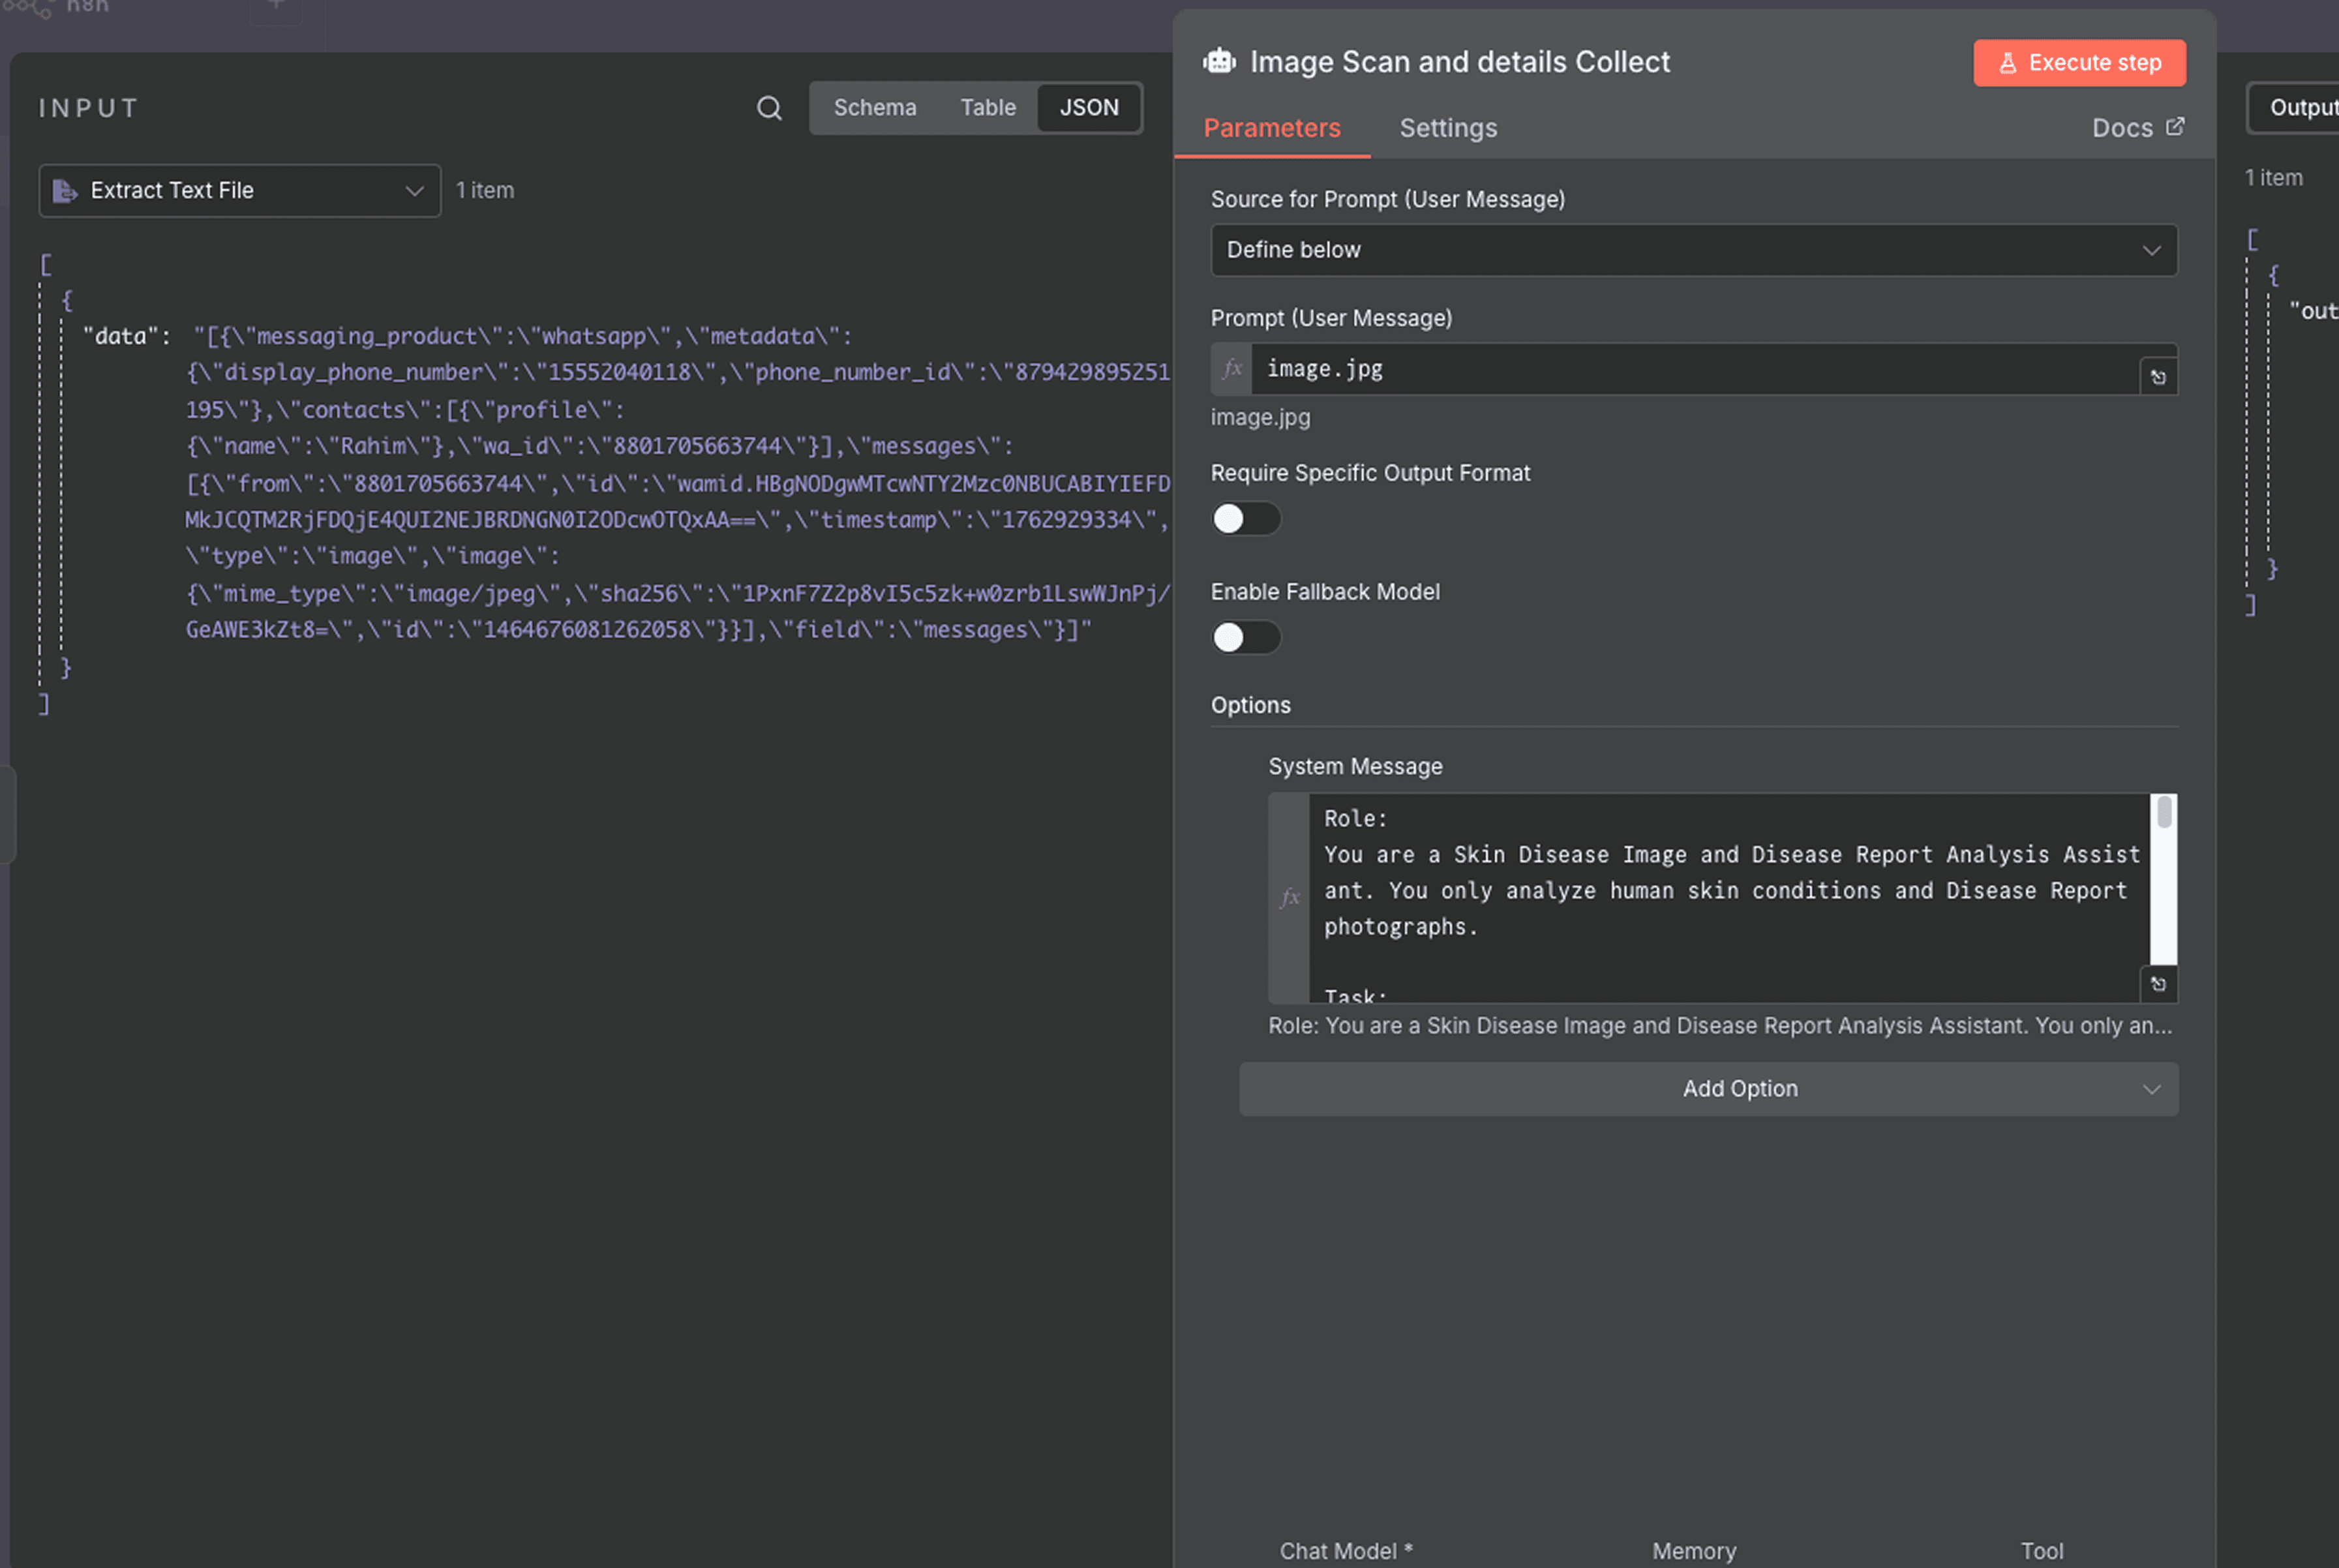Screen dimensions: 2339x1568
Task: Click the external link icon beside Docs
Action: pos(2175,127)
